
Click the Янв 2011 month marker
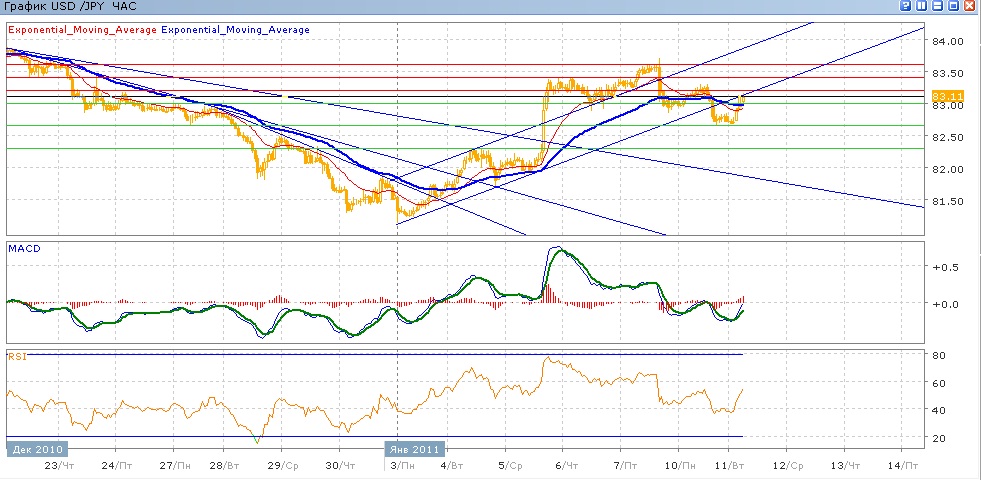(415, 449)
